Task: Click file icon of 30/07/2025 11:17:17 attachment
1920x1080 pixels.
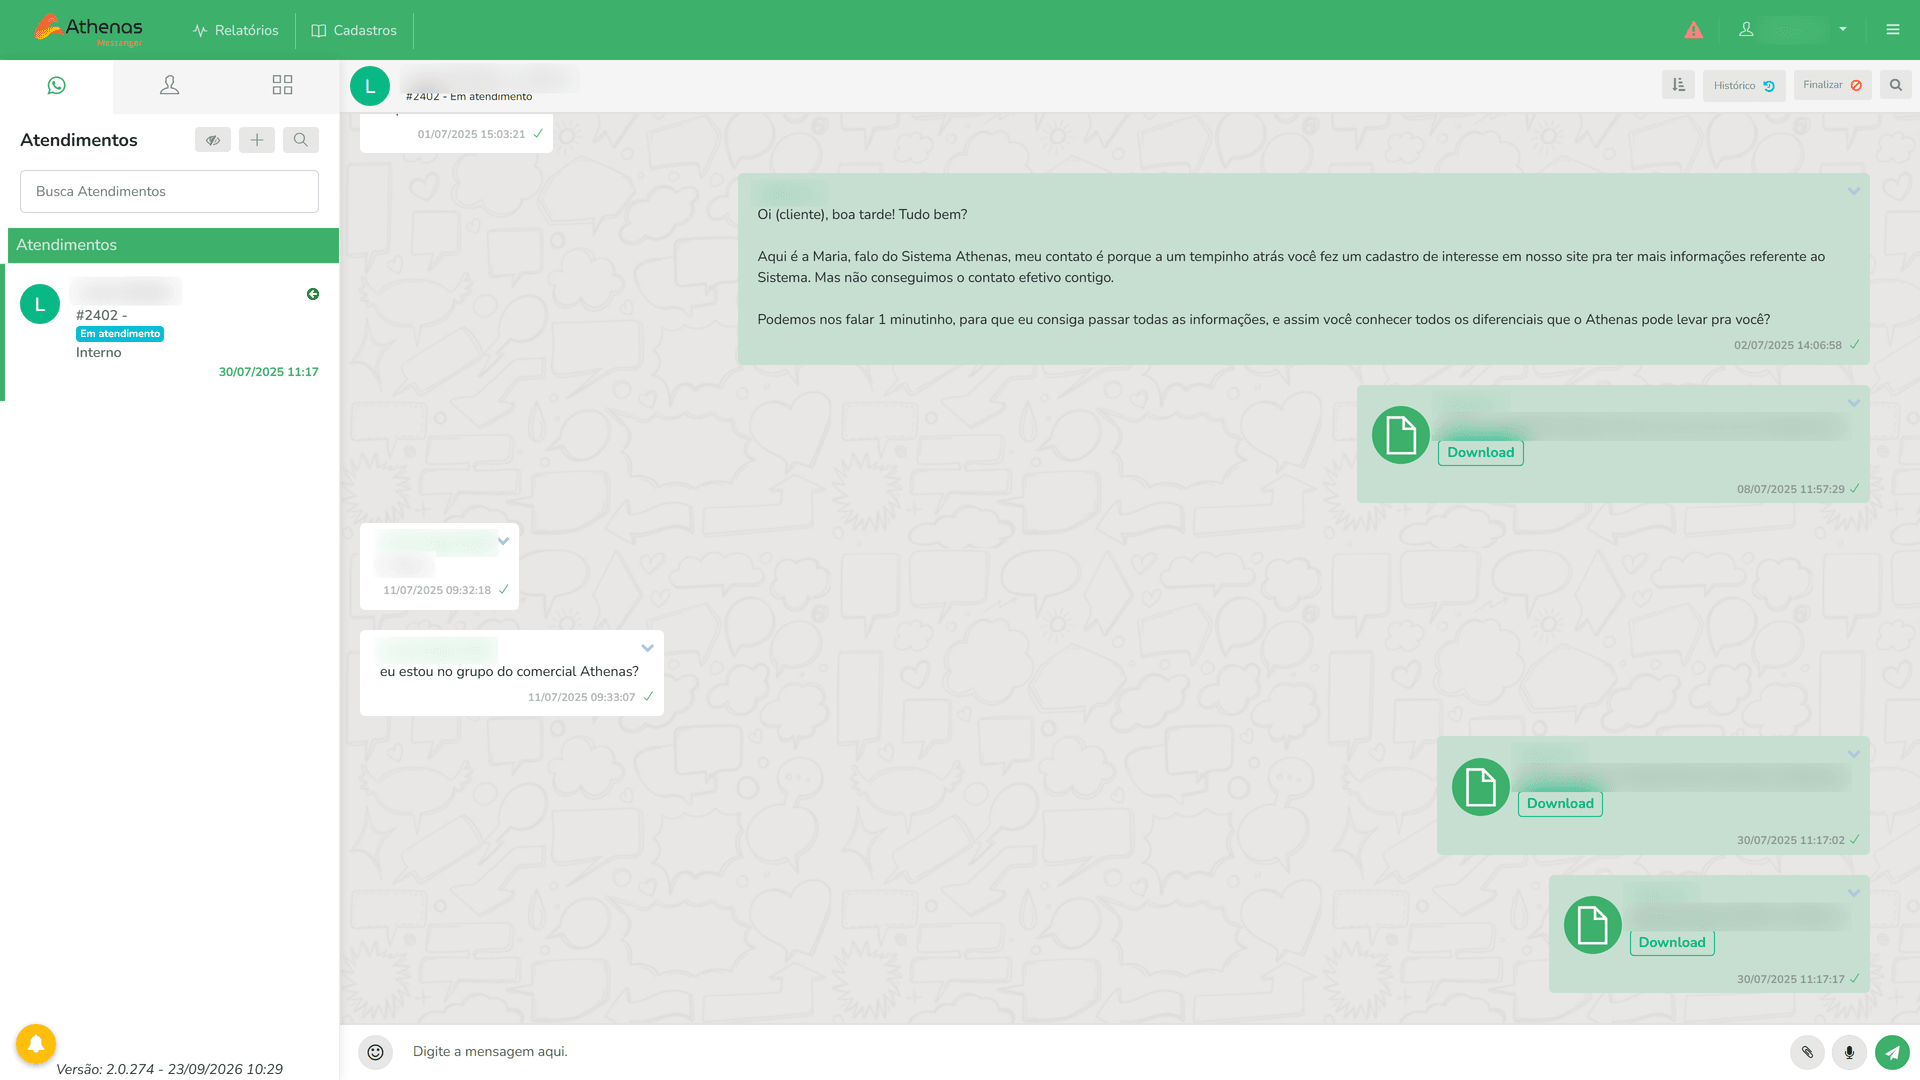Action: pyautogui.click(x=1592, y=925)
